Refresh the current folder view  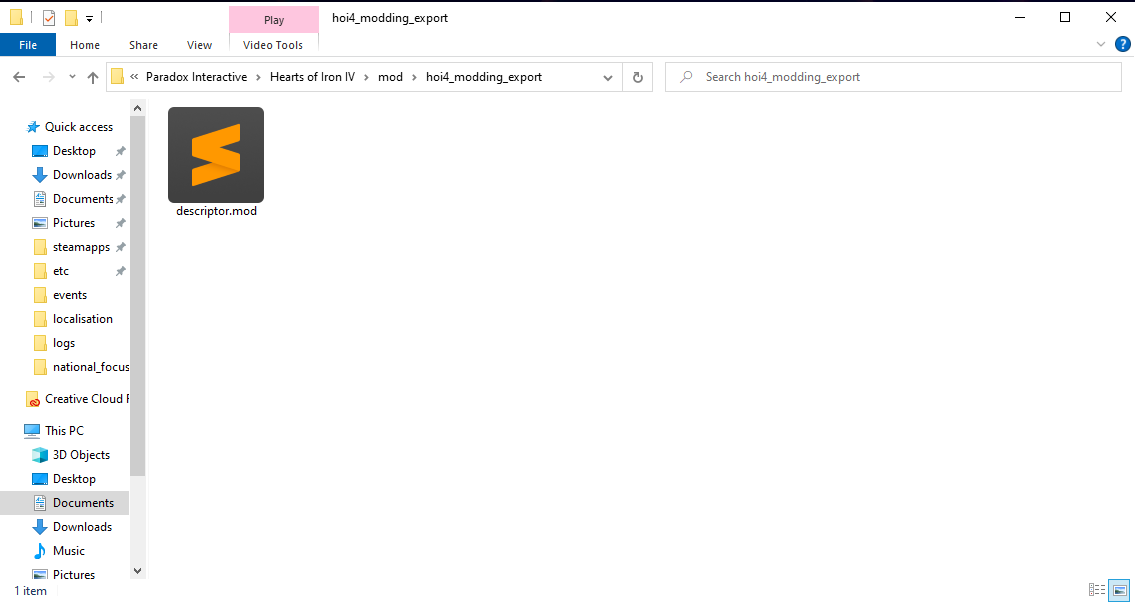pos(637,77)
